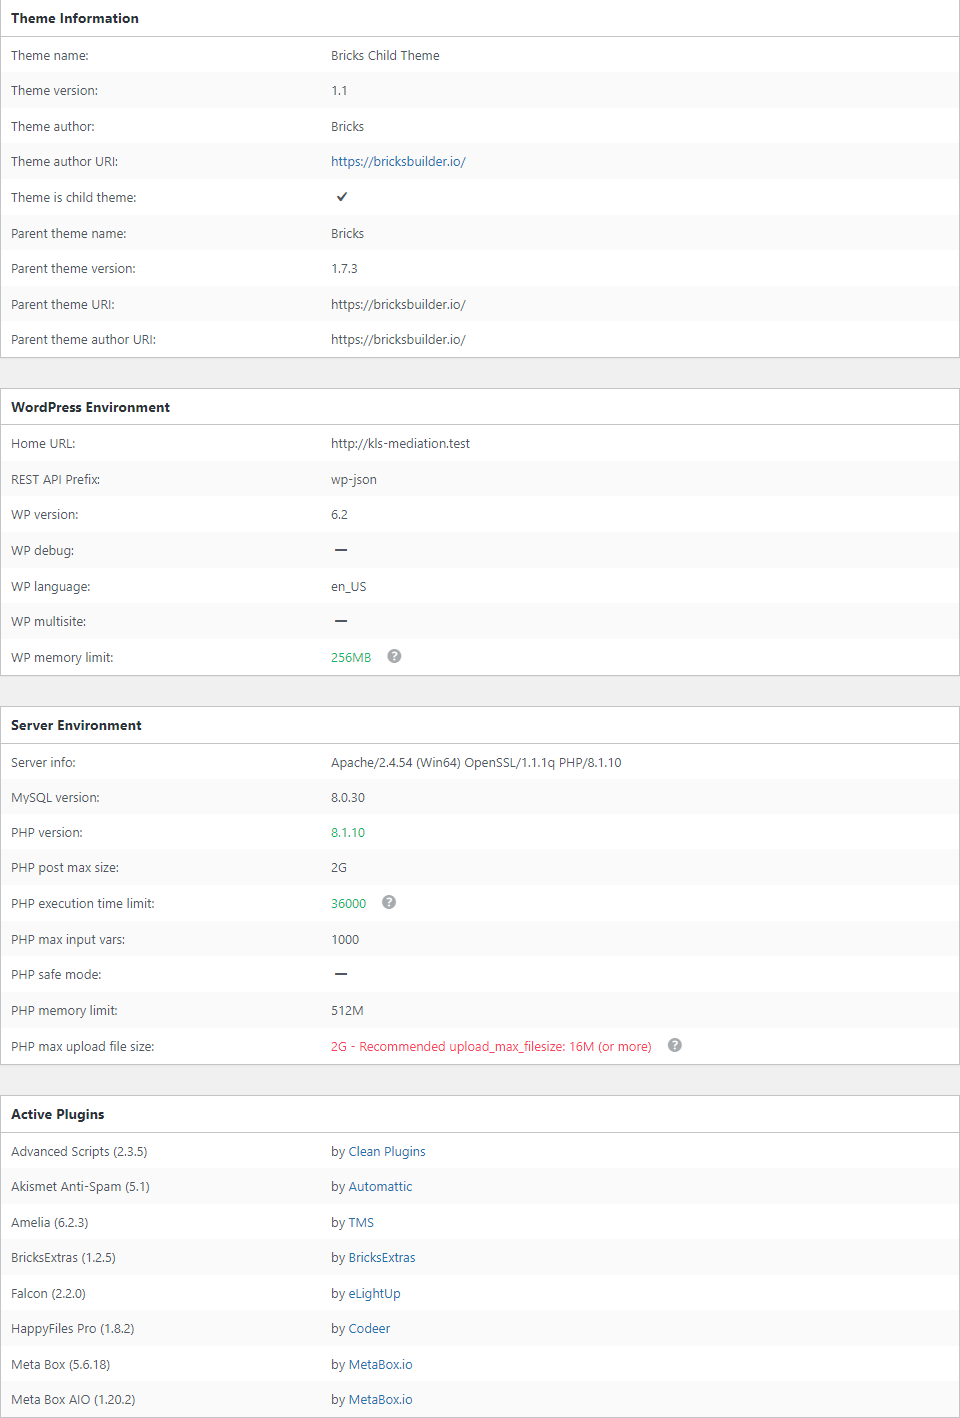Click help icon beside PHP execution time limit
The image size is (960, 1418).
(389, 902)
